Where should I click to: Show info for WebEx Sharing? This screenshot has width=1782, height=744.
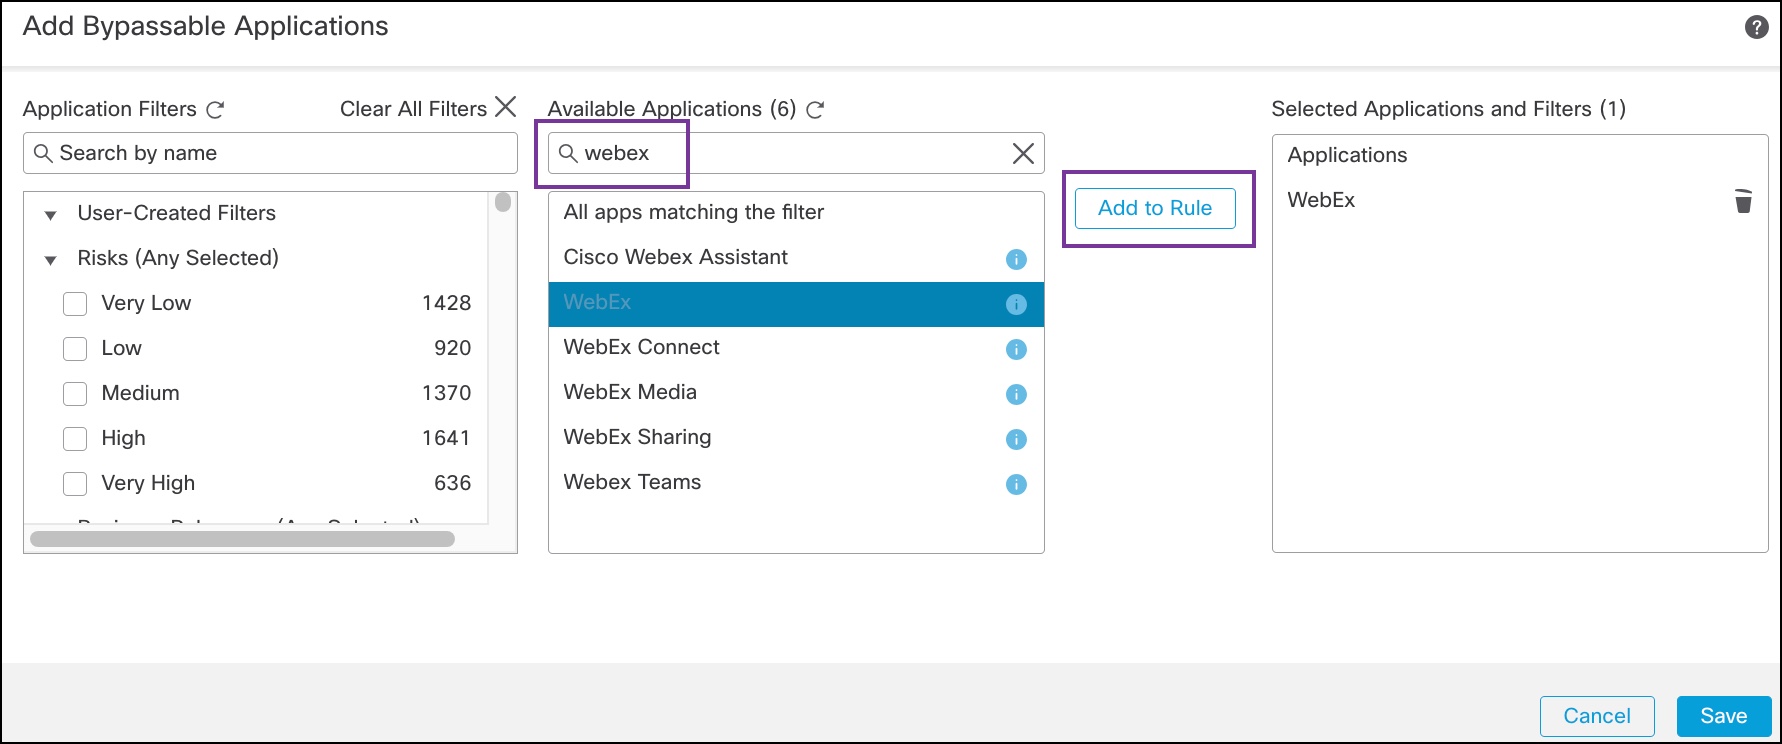pos(1016,440)
